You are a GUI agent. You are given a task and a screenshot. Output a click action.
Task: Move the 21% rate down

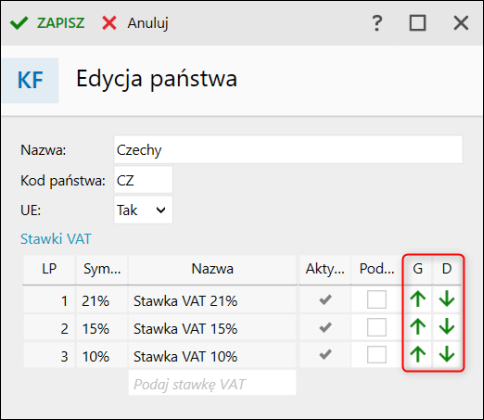pyautogui.click(x=447, y=300)
